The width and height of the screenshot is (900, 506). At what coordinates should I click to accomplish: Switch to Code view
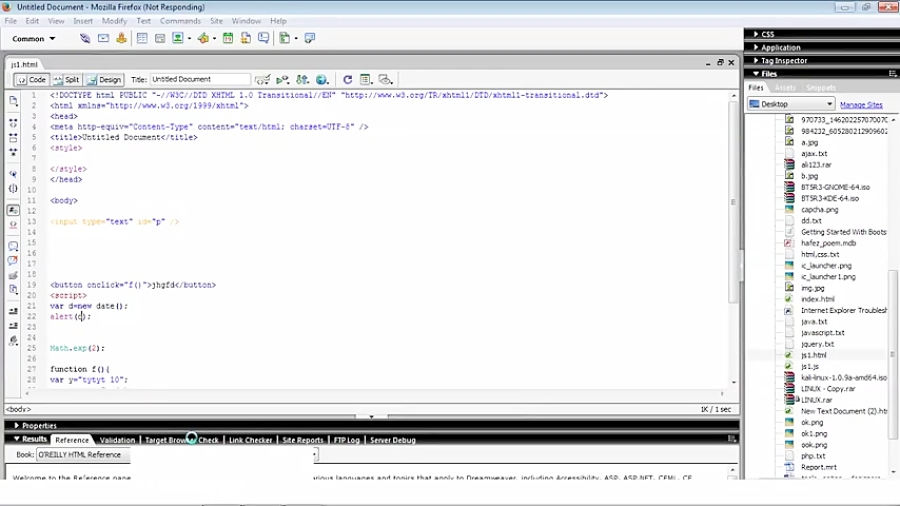pyautogui.click(x=32, y=80)
